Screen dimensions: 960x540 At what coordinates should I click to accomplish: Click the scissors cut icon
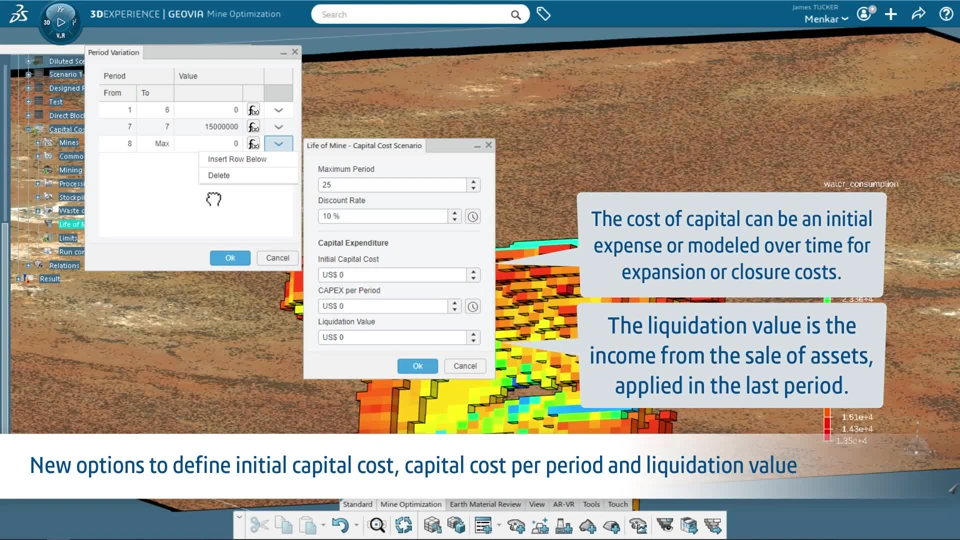259,525
